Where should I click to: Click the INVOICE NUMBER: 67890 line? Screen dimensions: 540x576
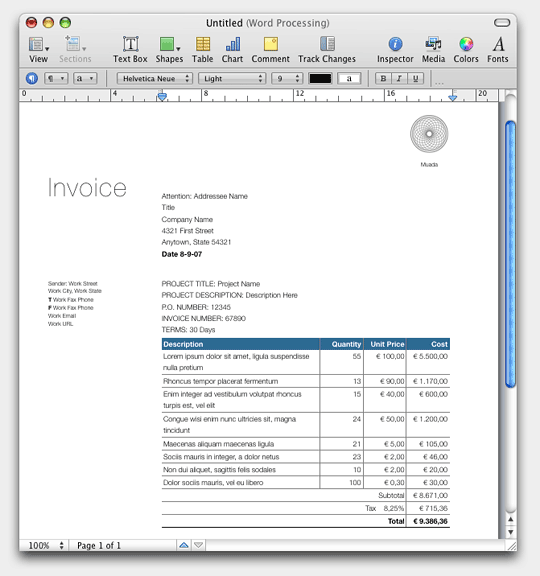click(x=204, y=318)
